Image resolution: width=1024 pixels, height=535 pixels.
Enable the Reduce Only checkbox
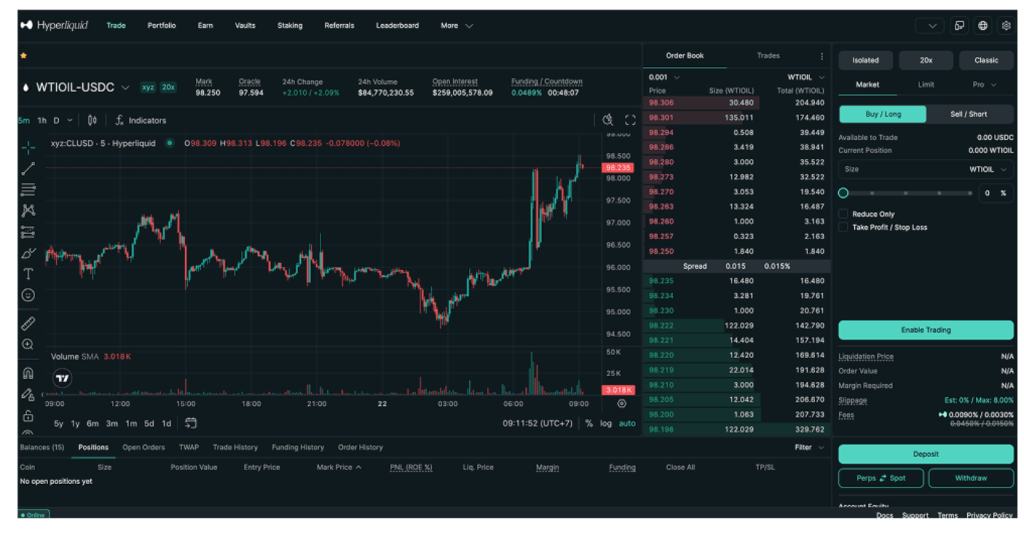(843, 214)
